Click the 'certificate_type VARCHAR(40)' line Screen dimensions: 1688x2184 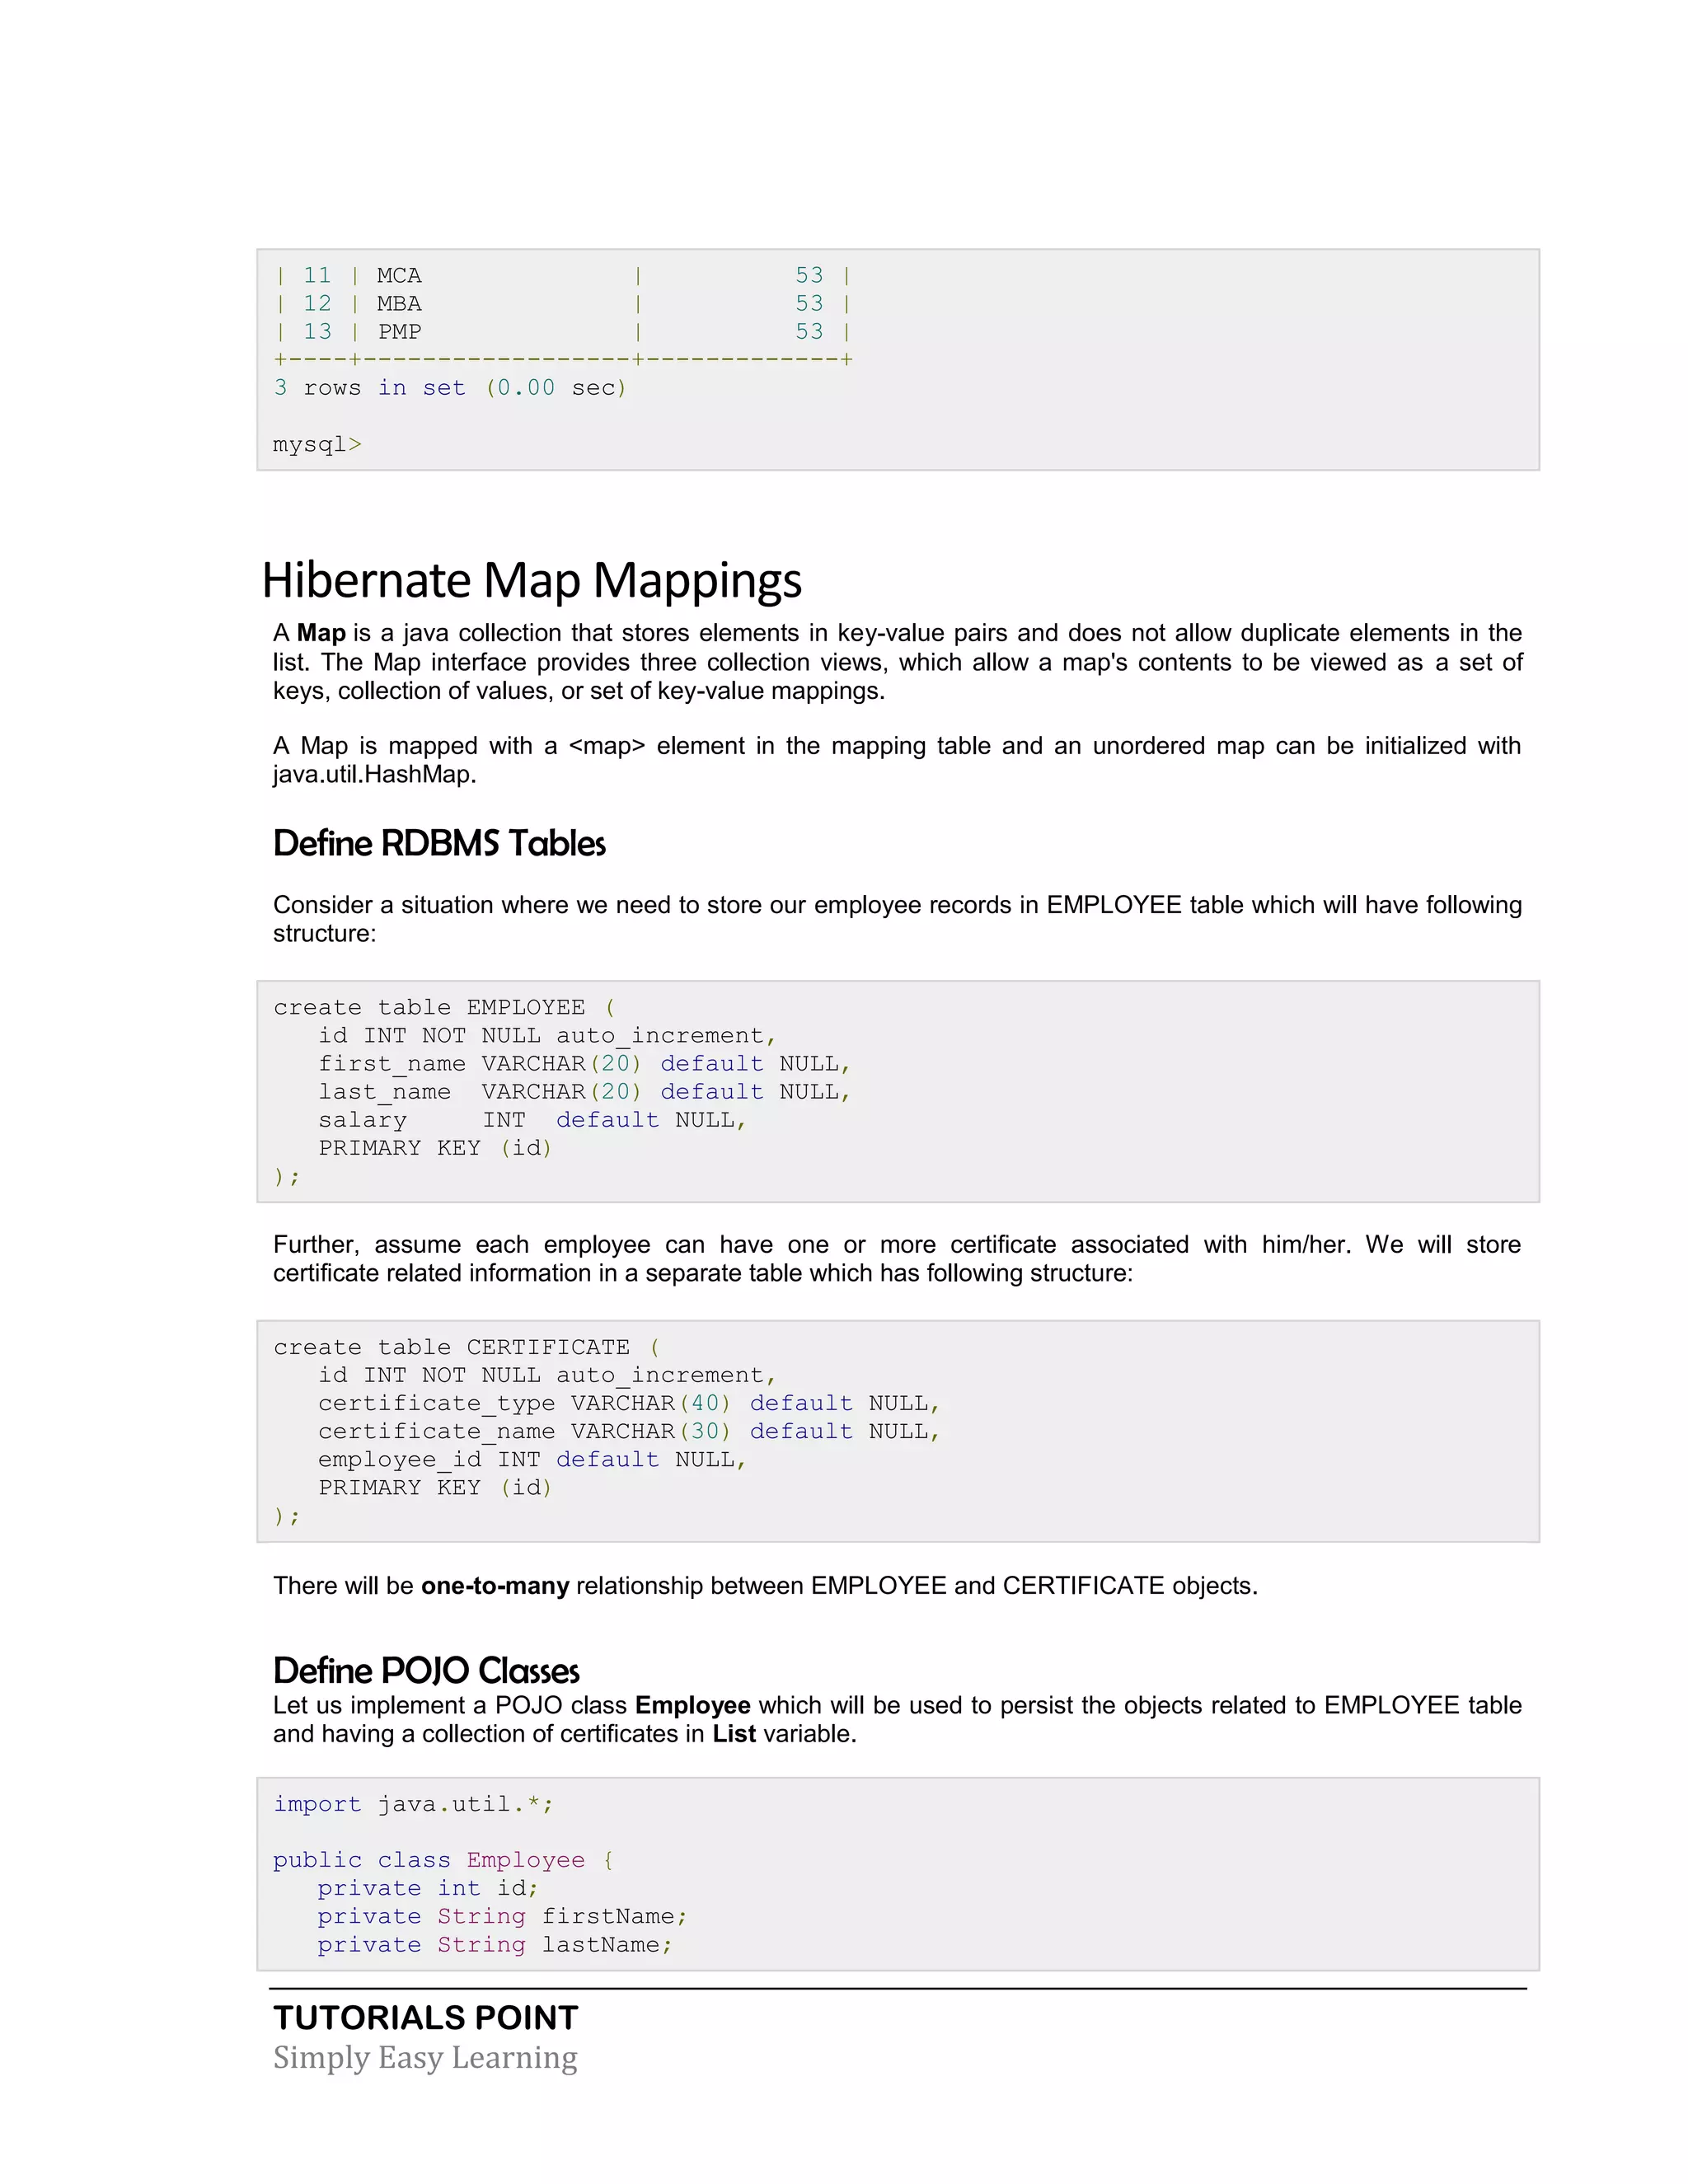click(x=629, y=1403)
